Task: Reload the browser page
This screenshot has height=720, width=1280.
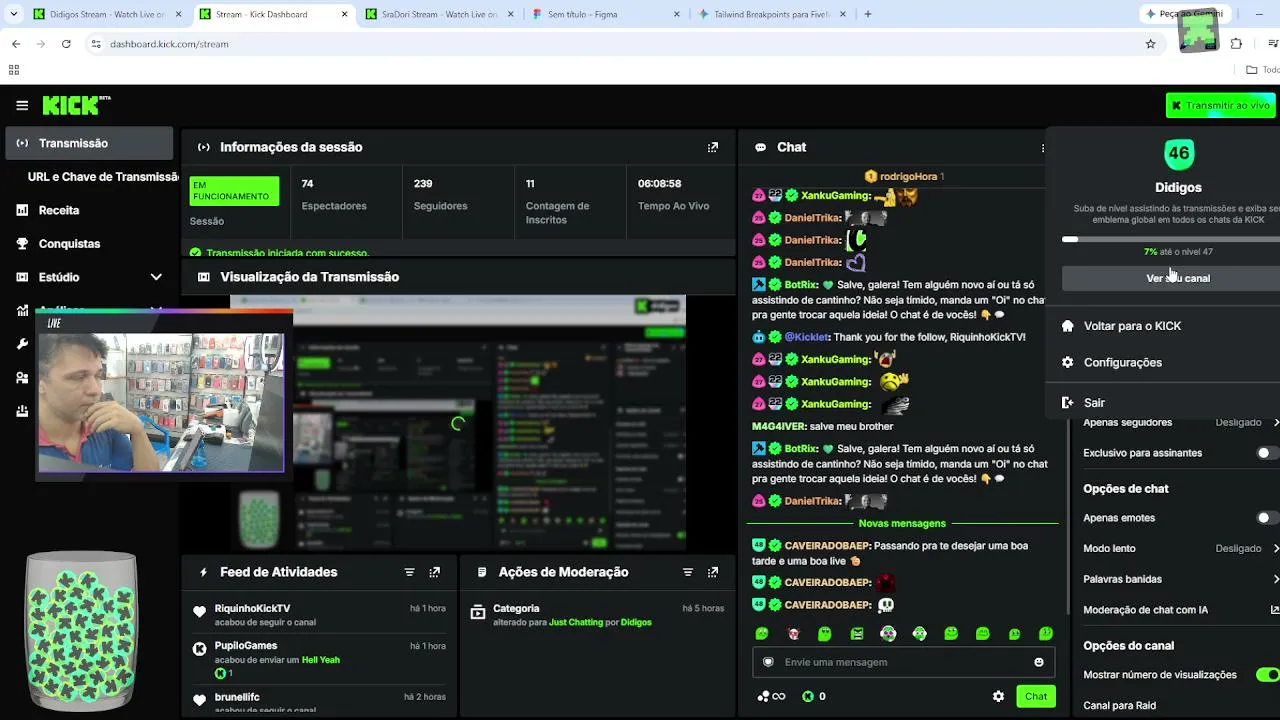Action: point(66,44)
